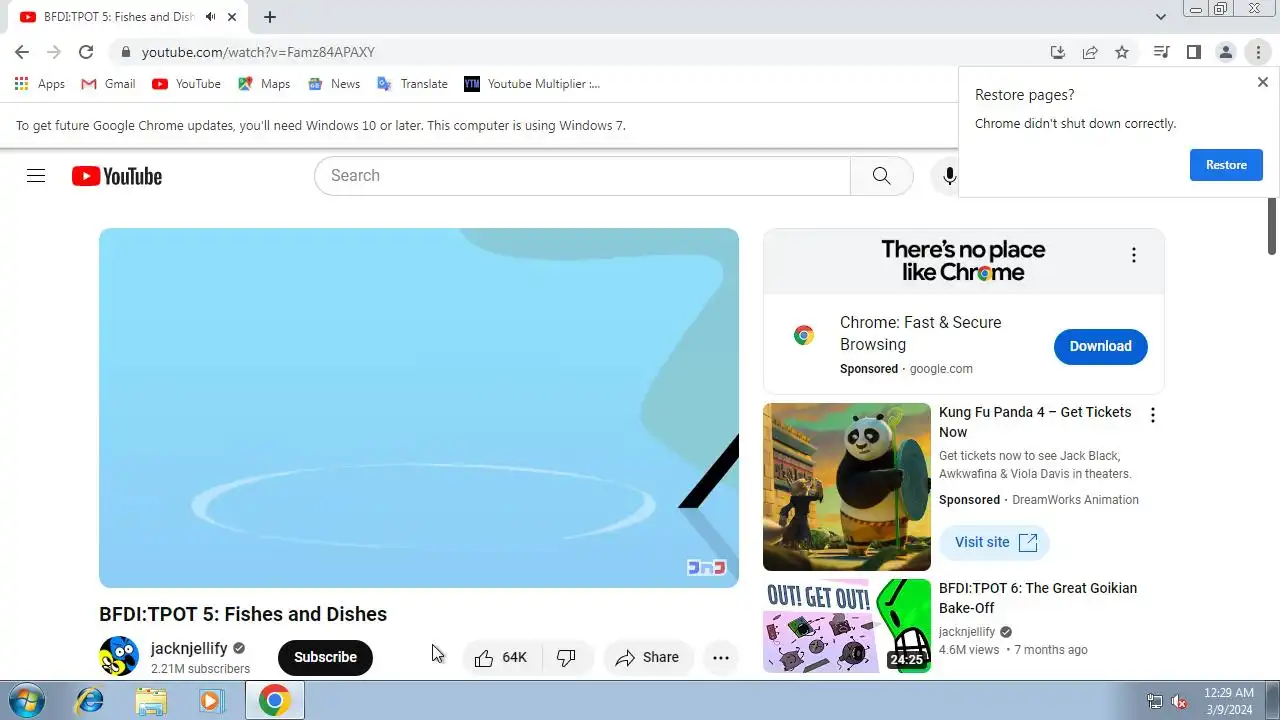The height and width of the screenshot is (720, 1280).
Task: Open Kung Fu Panda 4 – Get Tickets title
Action: tap(1035, 422)
